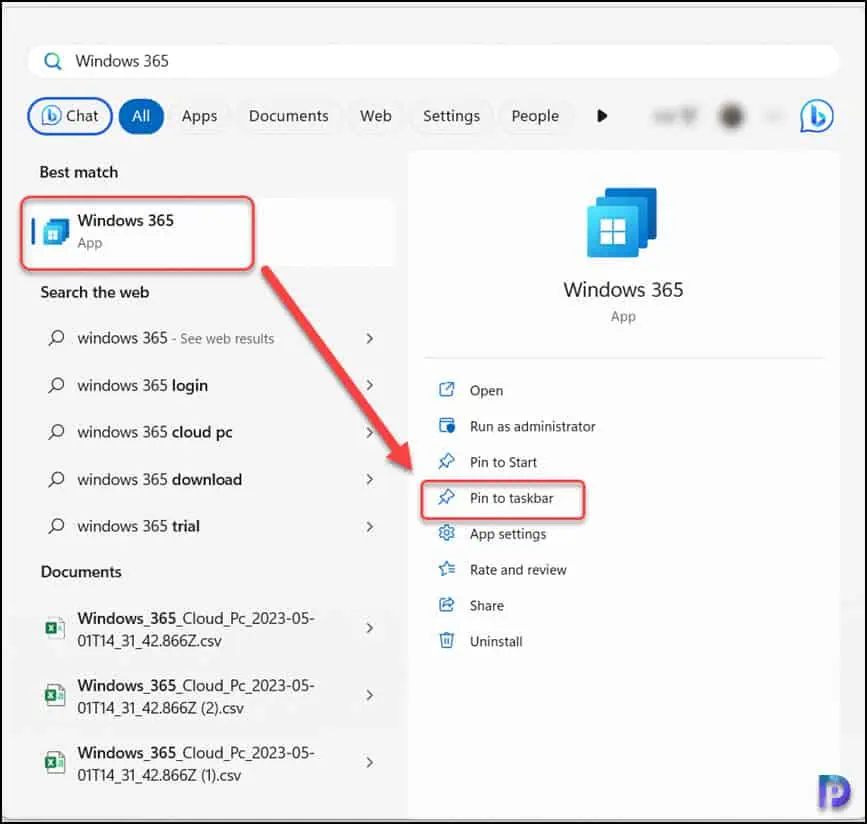This screenshot has width=867, height=824.
Task: Expand chevron for the (2).csv document
Action: 369,695
